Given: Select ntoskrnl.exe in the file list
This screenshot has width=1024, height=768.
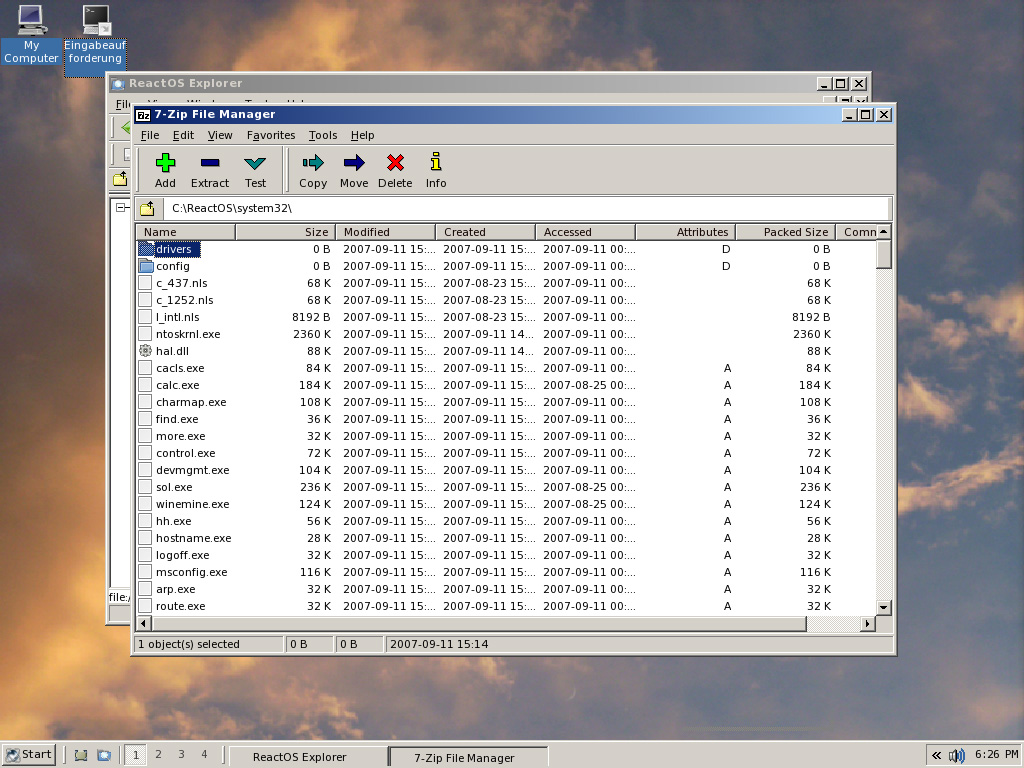Looking at the screenshot, I should (188, 334).
